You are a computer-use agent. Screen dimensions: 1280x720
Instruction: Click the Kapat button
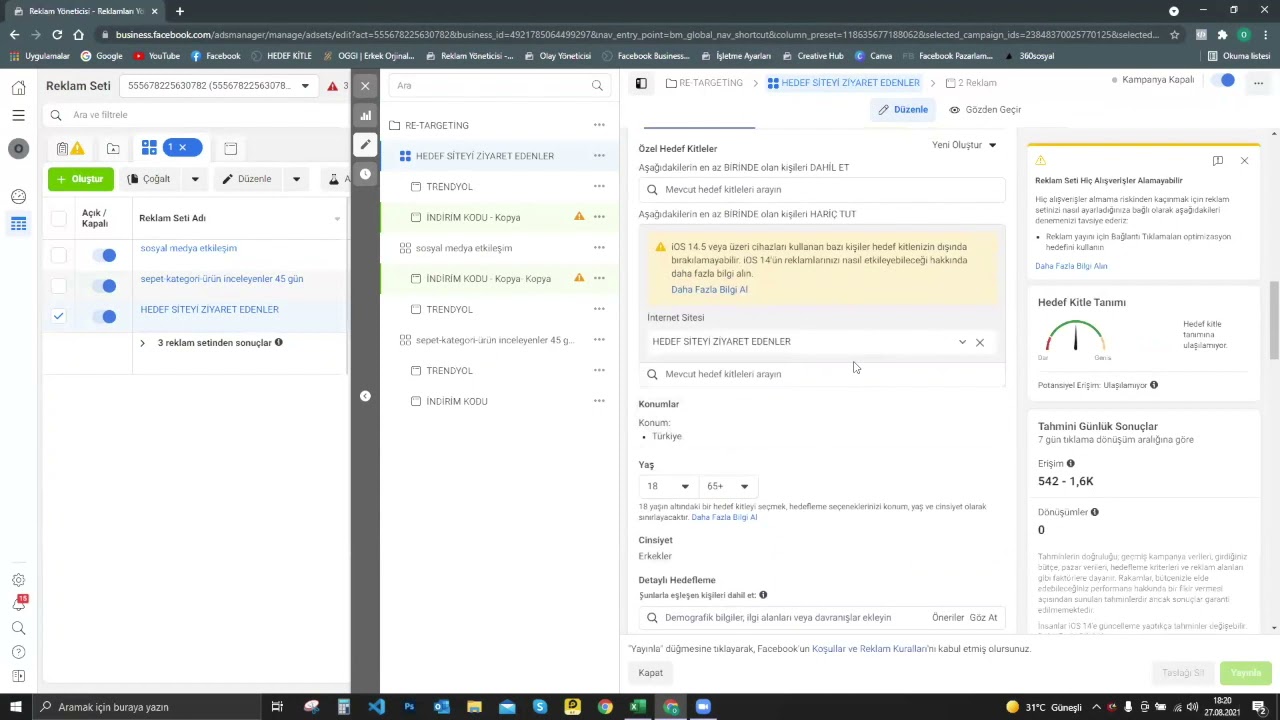tap(651, 673)
